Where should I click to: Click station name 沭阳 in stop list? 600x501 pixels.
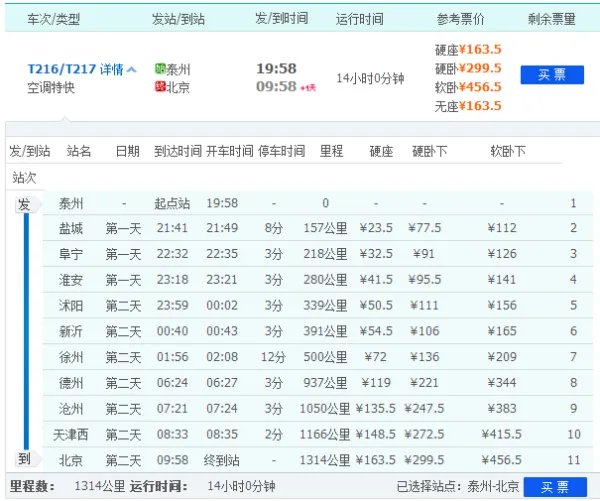point(71,305)
